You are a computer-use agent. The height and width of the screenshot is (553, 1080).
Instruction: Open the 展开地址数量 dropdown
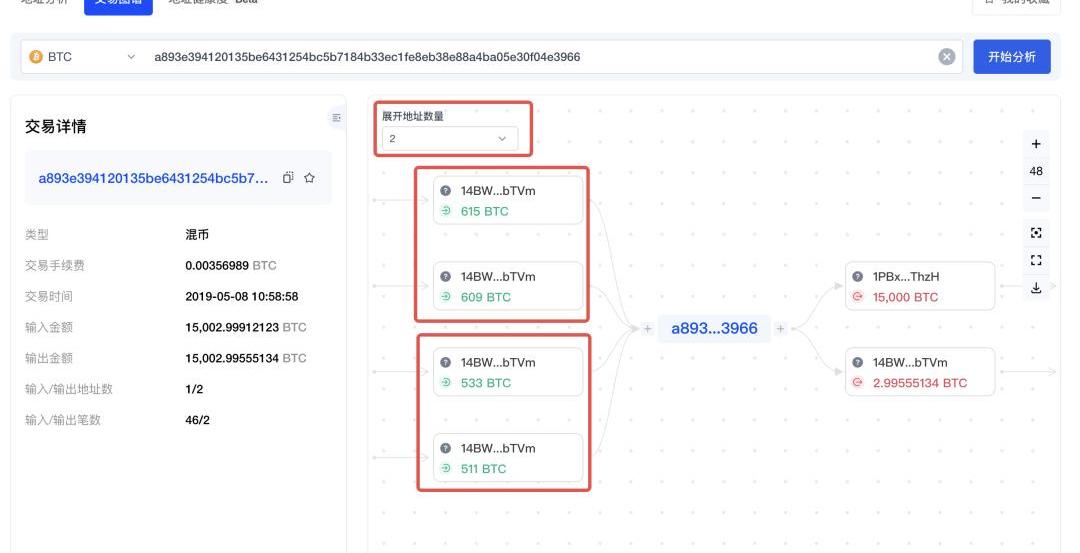[447, 139]
